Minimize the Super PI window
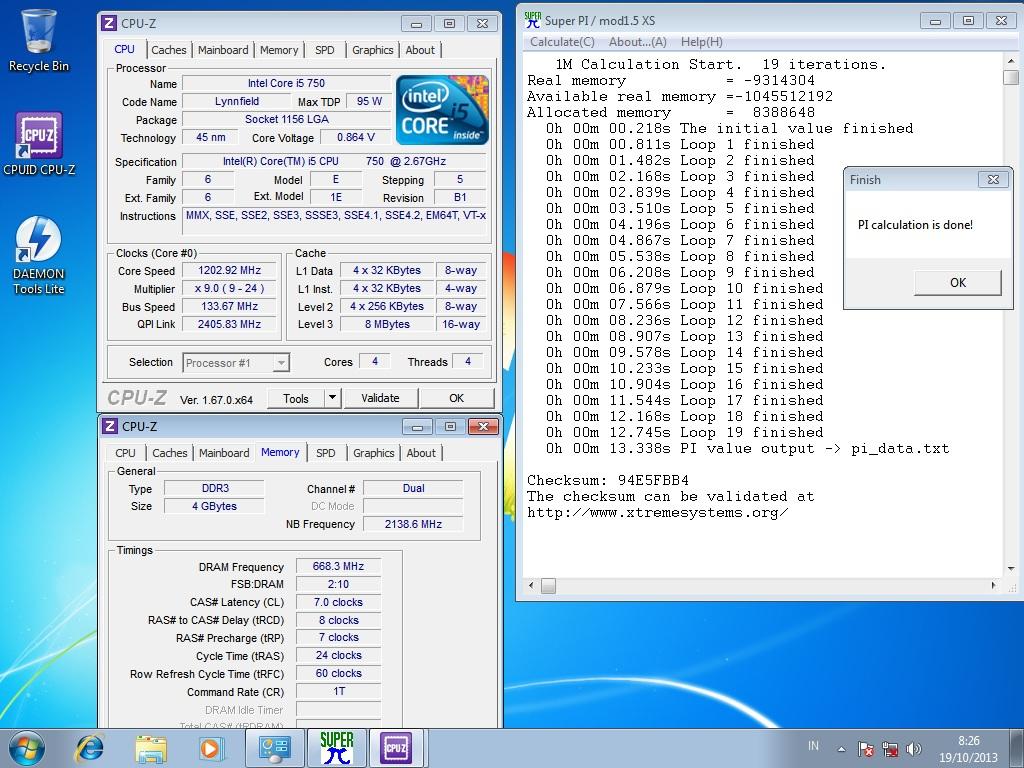The image size is (1024, 768). coord(935,21)
